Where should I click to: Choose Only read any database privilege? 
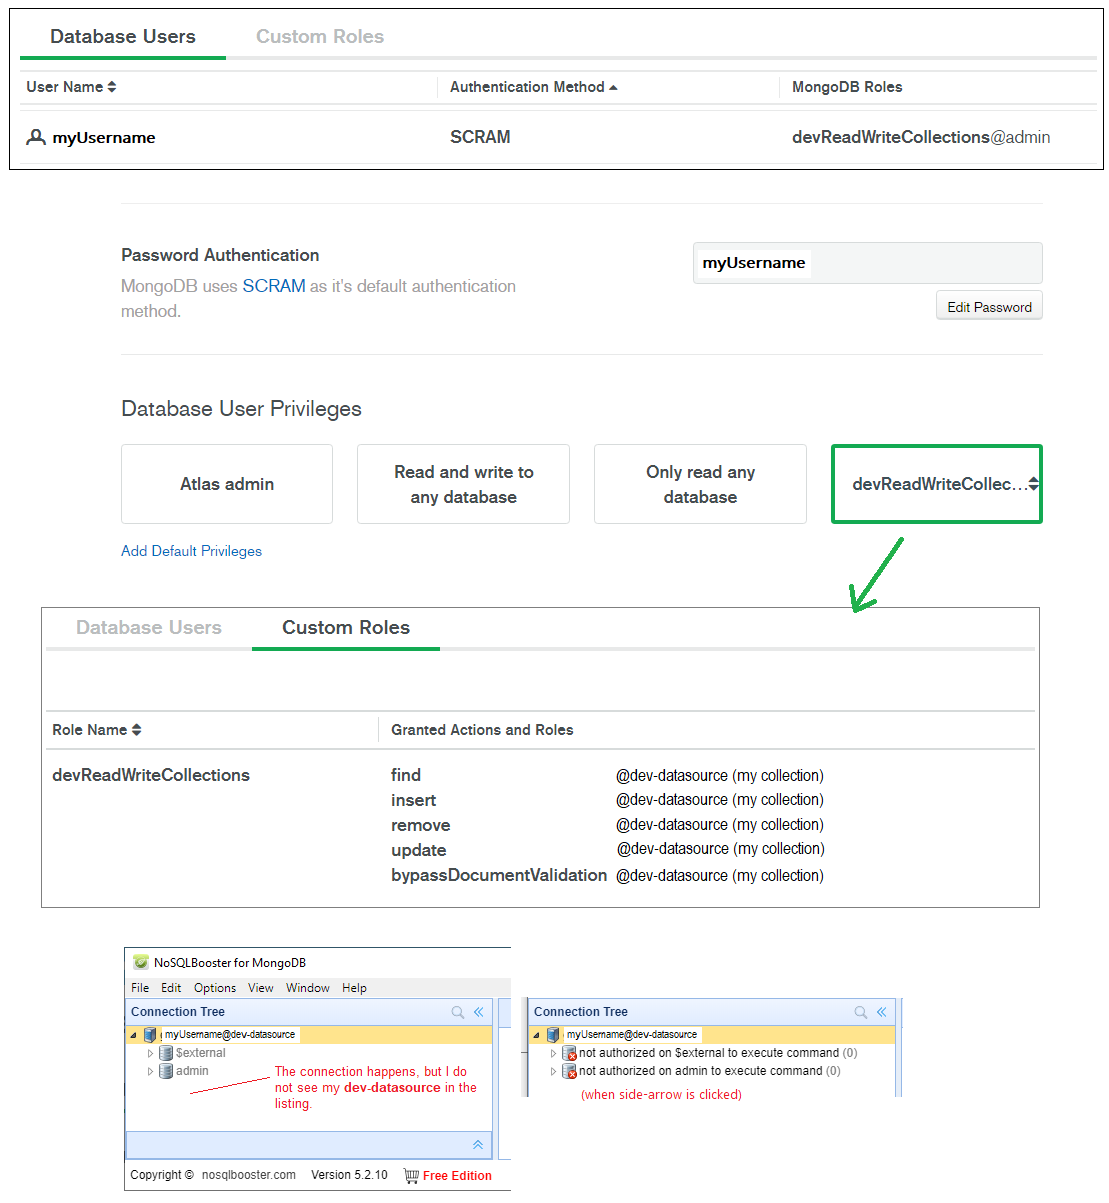tap(700, 484)
